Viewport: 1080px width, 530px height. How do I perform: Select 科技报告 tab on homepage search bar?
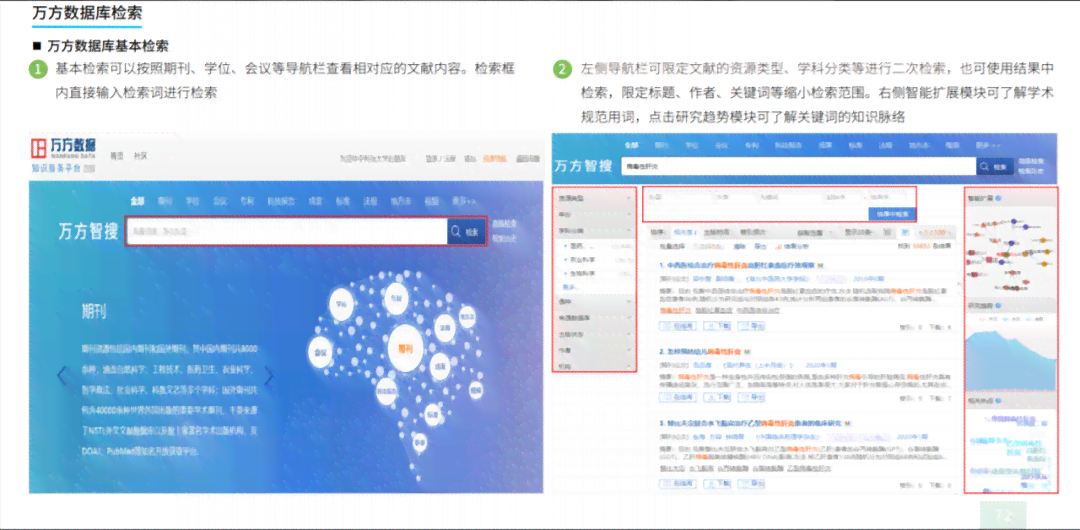click(281, 201)
